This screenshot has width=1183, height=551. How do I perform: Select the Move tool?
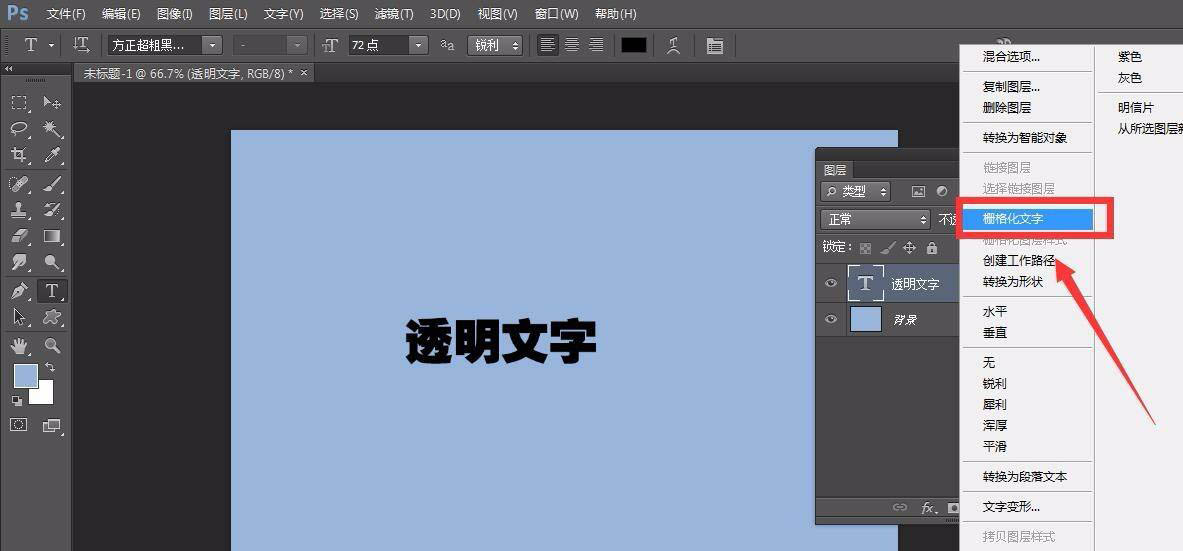52,103
